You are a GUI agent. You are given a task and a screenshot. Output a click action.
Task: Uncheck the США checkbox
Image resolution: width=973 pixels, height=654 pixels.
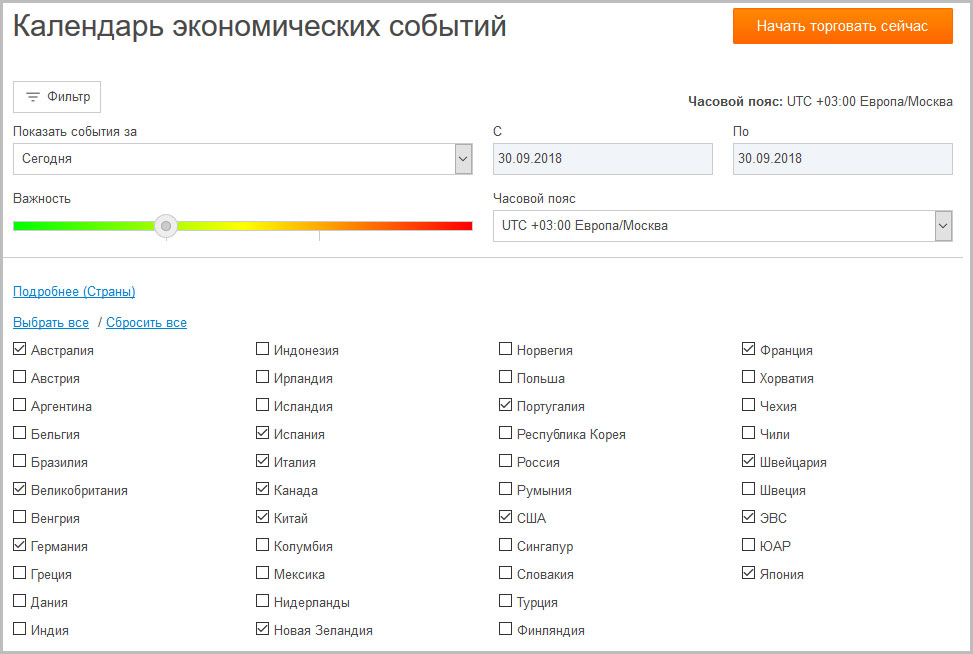[506, 518]
